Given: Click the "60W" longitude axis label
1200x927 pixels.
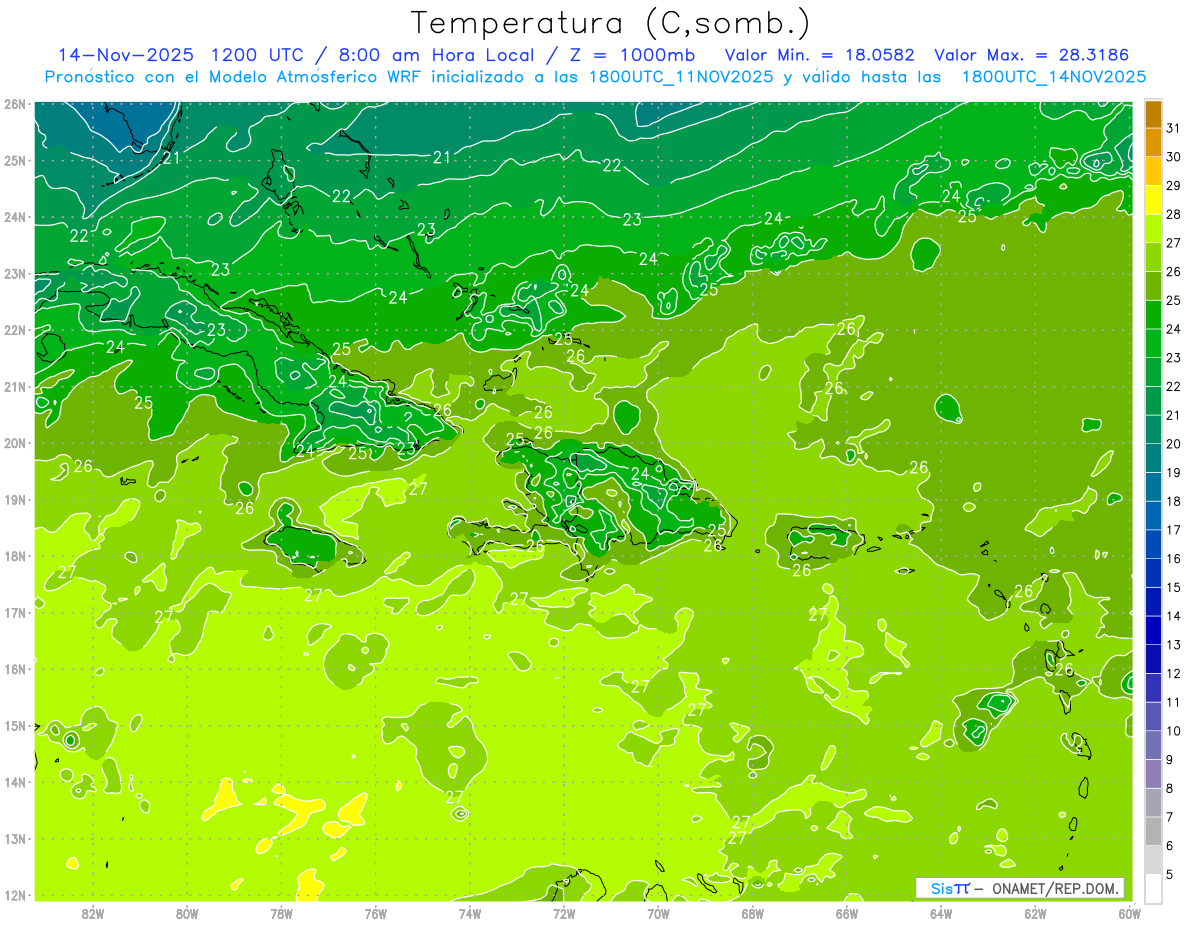Looking at the screenshot, I should pos(1129,913).
